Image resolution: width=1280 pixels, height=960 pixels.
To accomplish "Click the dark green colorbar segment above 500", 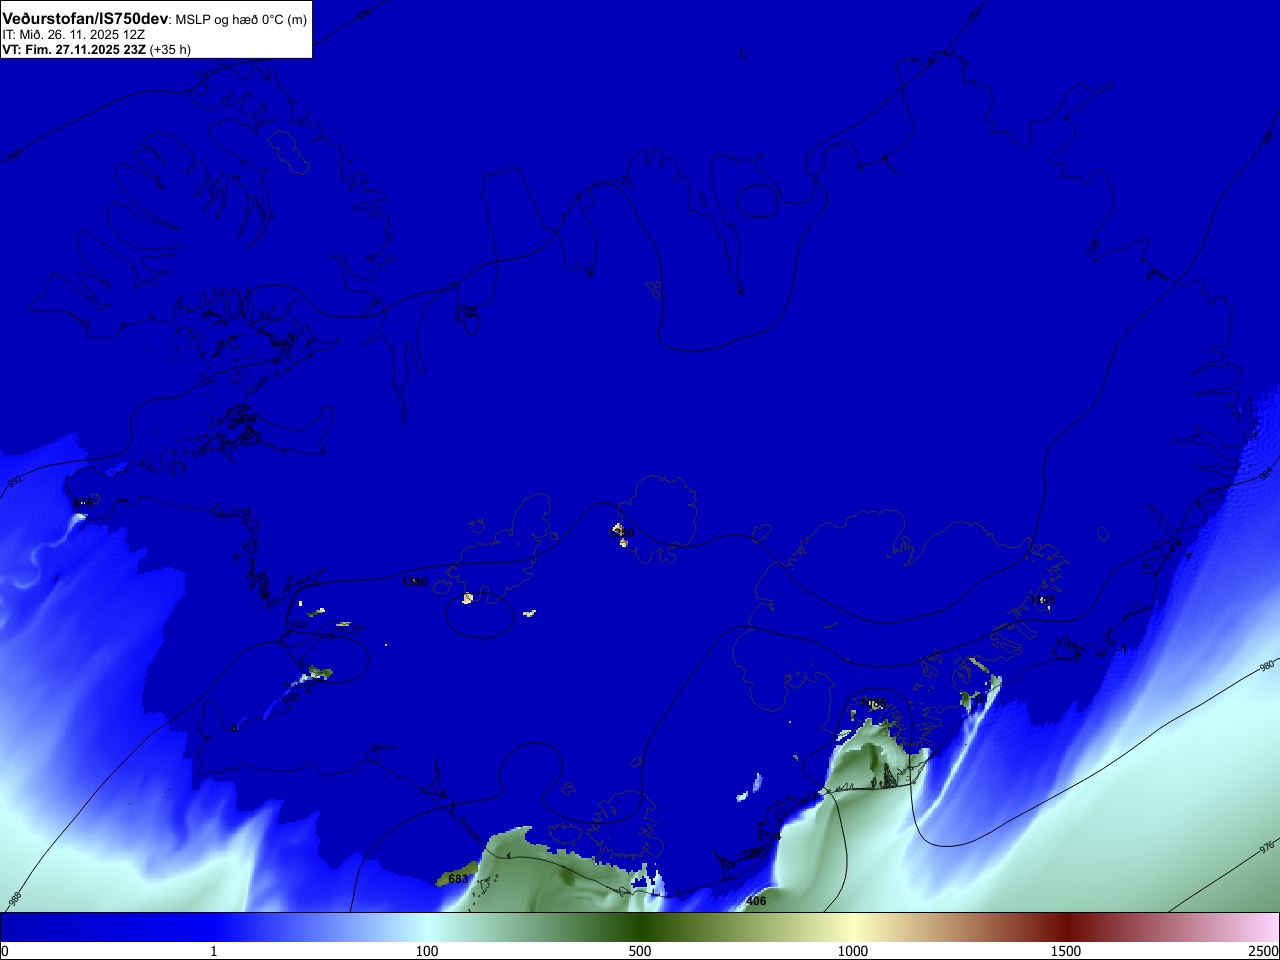I will tap(640, 927).
